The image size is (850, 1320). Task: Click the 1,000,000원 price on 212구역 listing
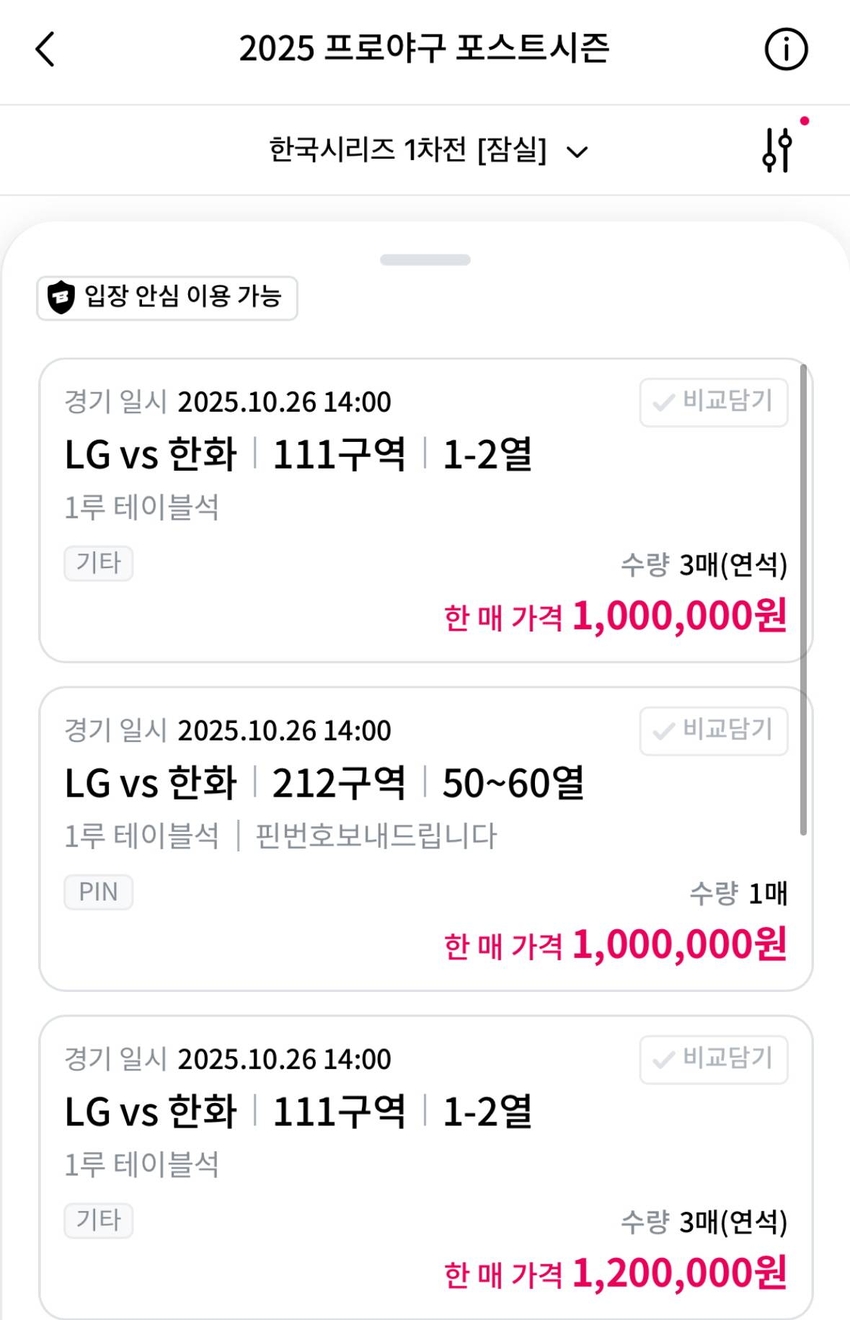(x=680, y=945)
